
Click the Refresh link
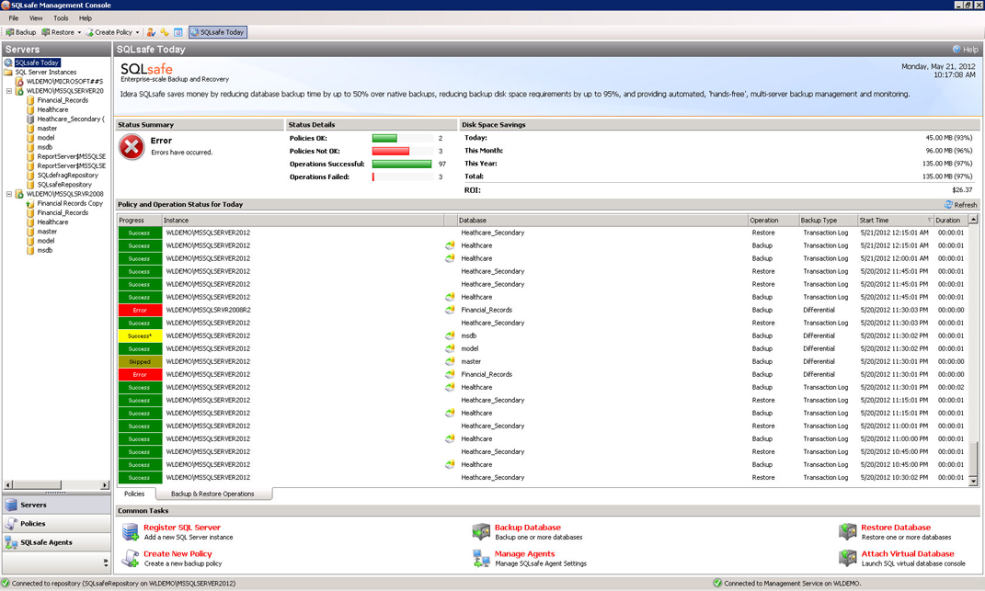[x=961, y=205]
